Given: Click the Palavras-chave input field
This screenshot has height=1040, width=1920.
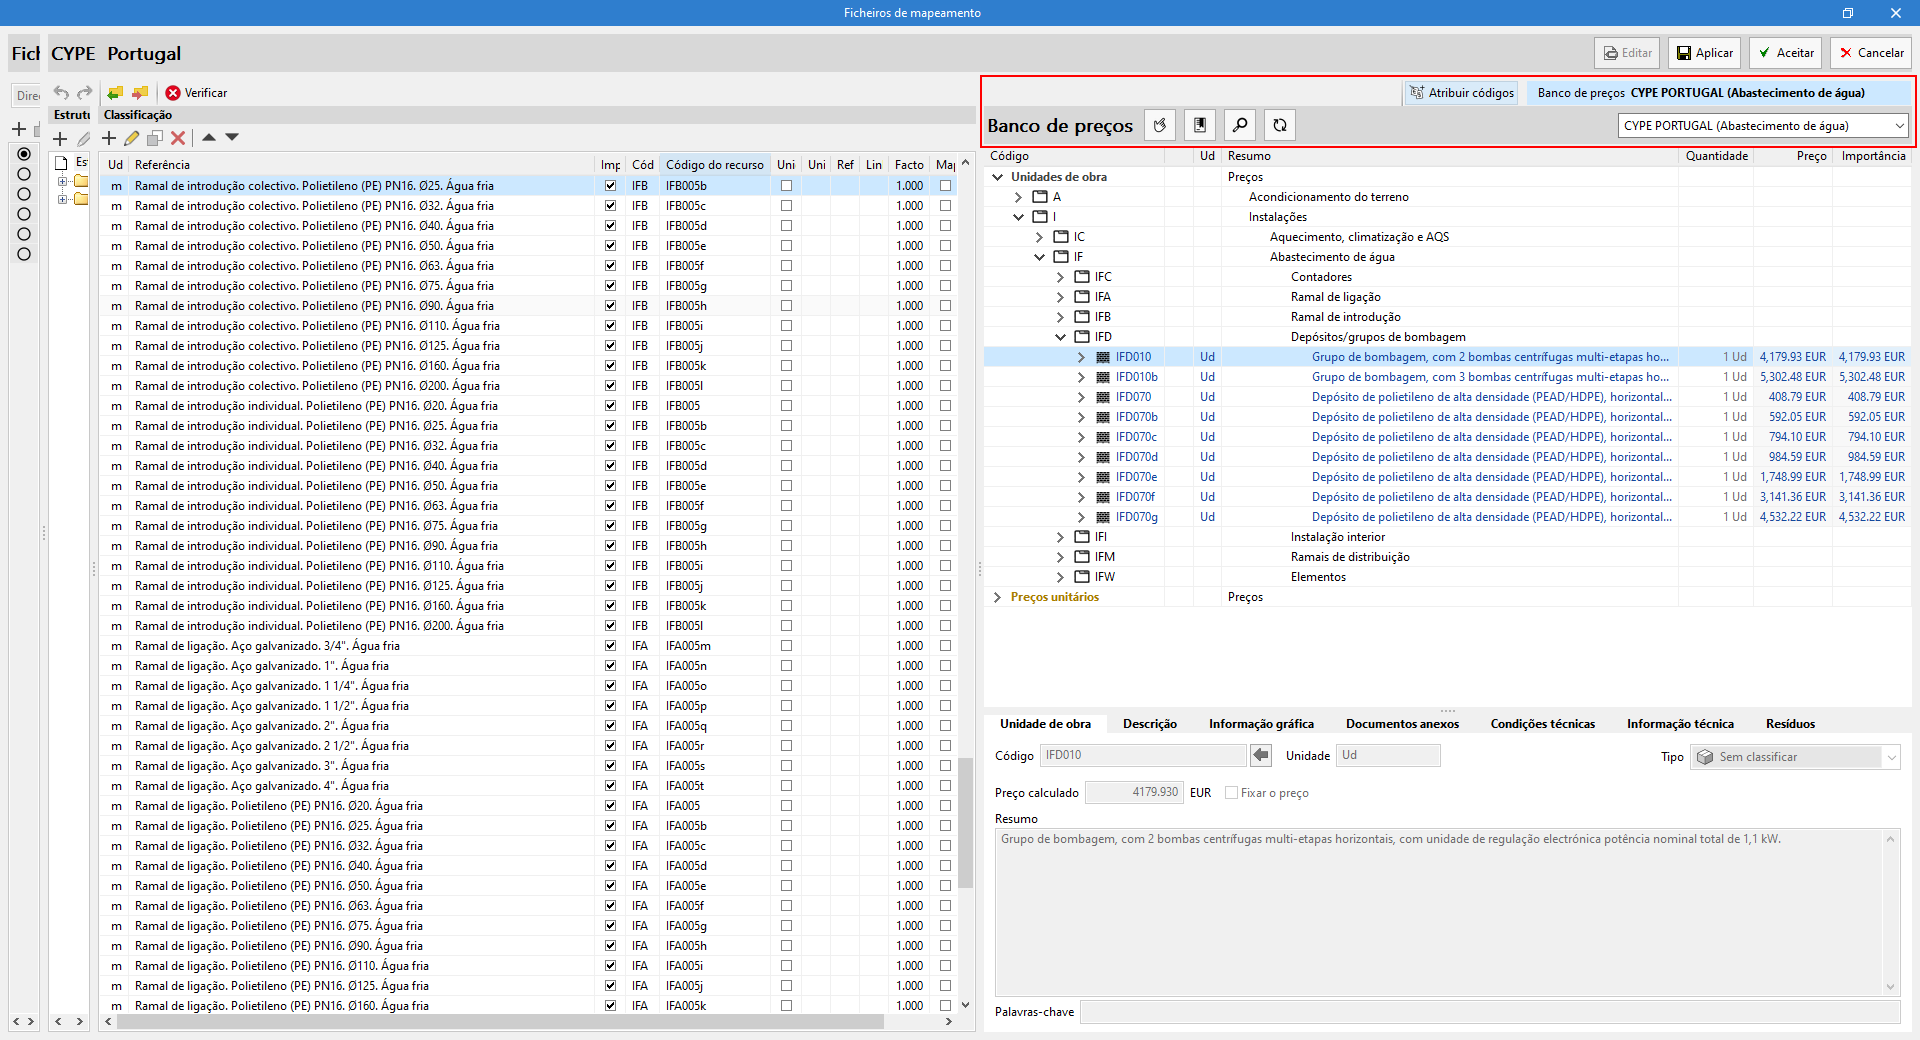Looking at the screenshot, I should (x=1489, y=1012).
